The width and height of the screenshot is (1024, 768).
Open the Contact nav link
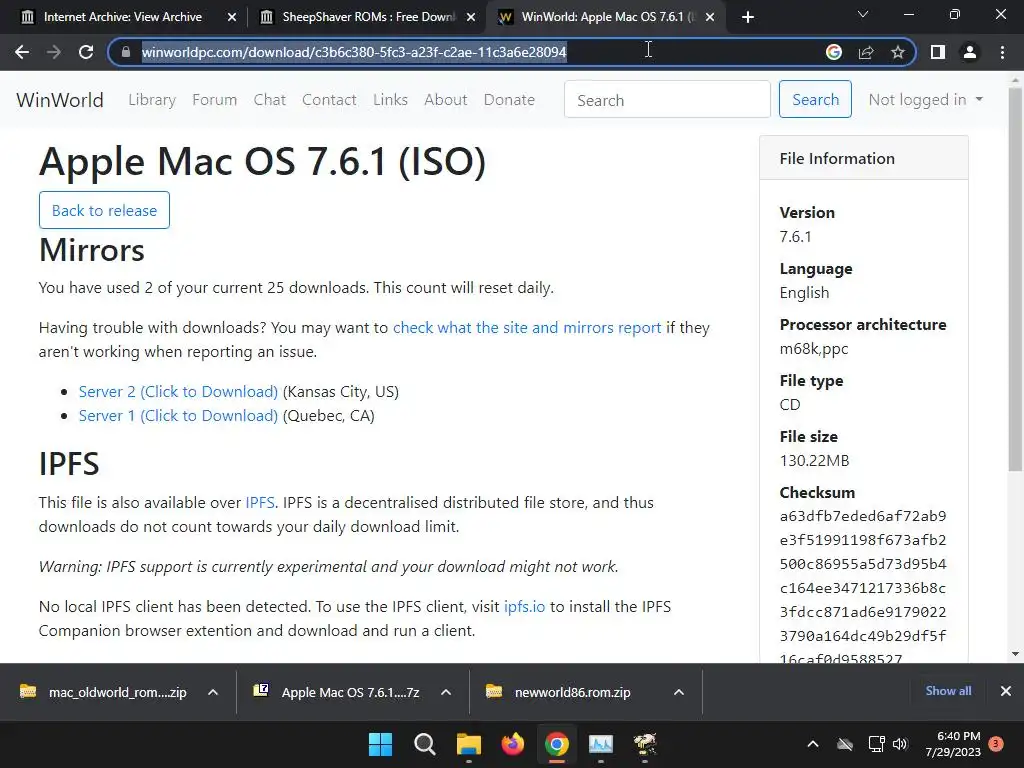[x=329, y=100]
